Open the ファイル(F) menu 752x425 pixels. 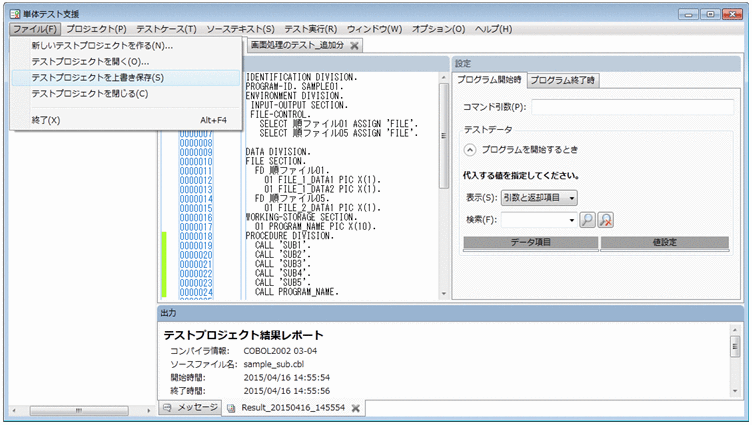coord(35,29)
